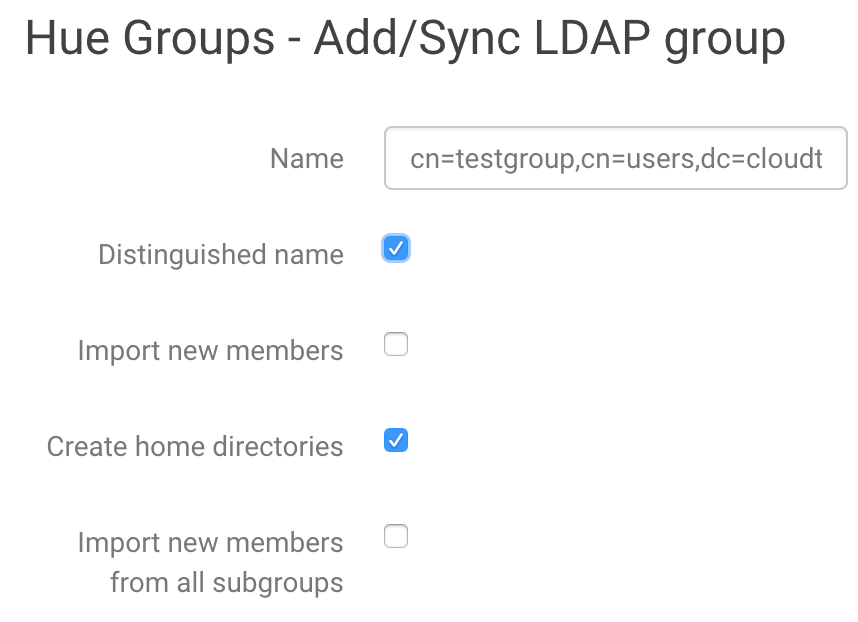The image size is (858, 622).
Task: Enable the Import new members checkbox
Action: point(396,344)
